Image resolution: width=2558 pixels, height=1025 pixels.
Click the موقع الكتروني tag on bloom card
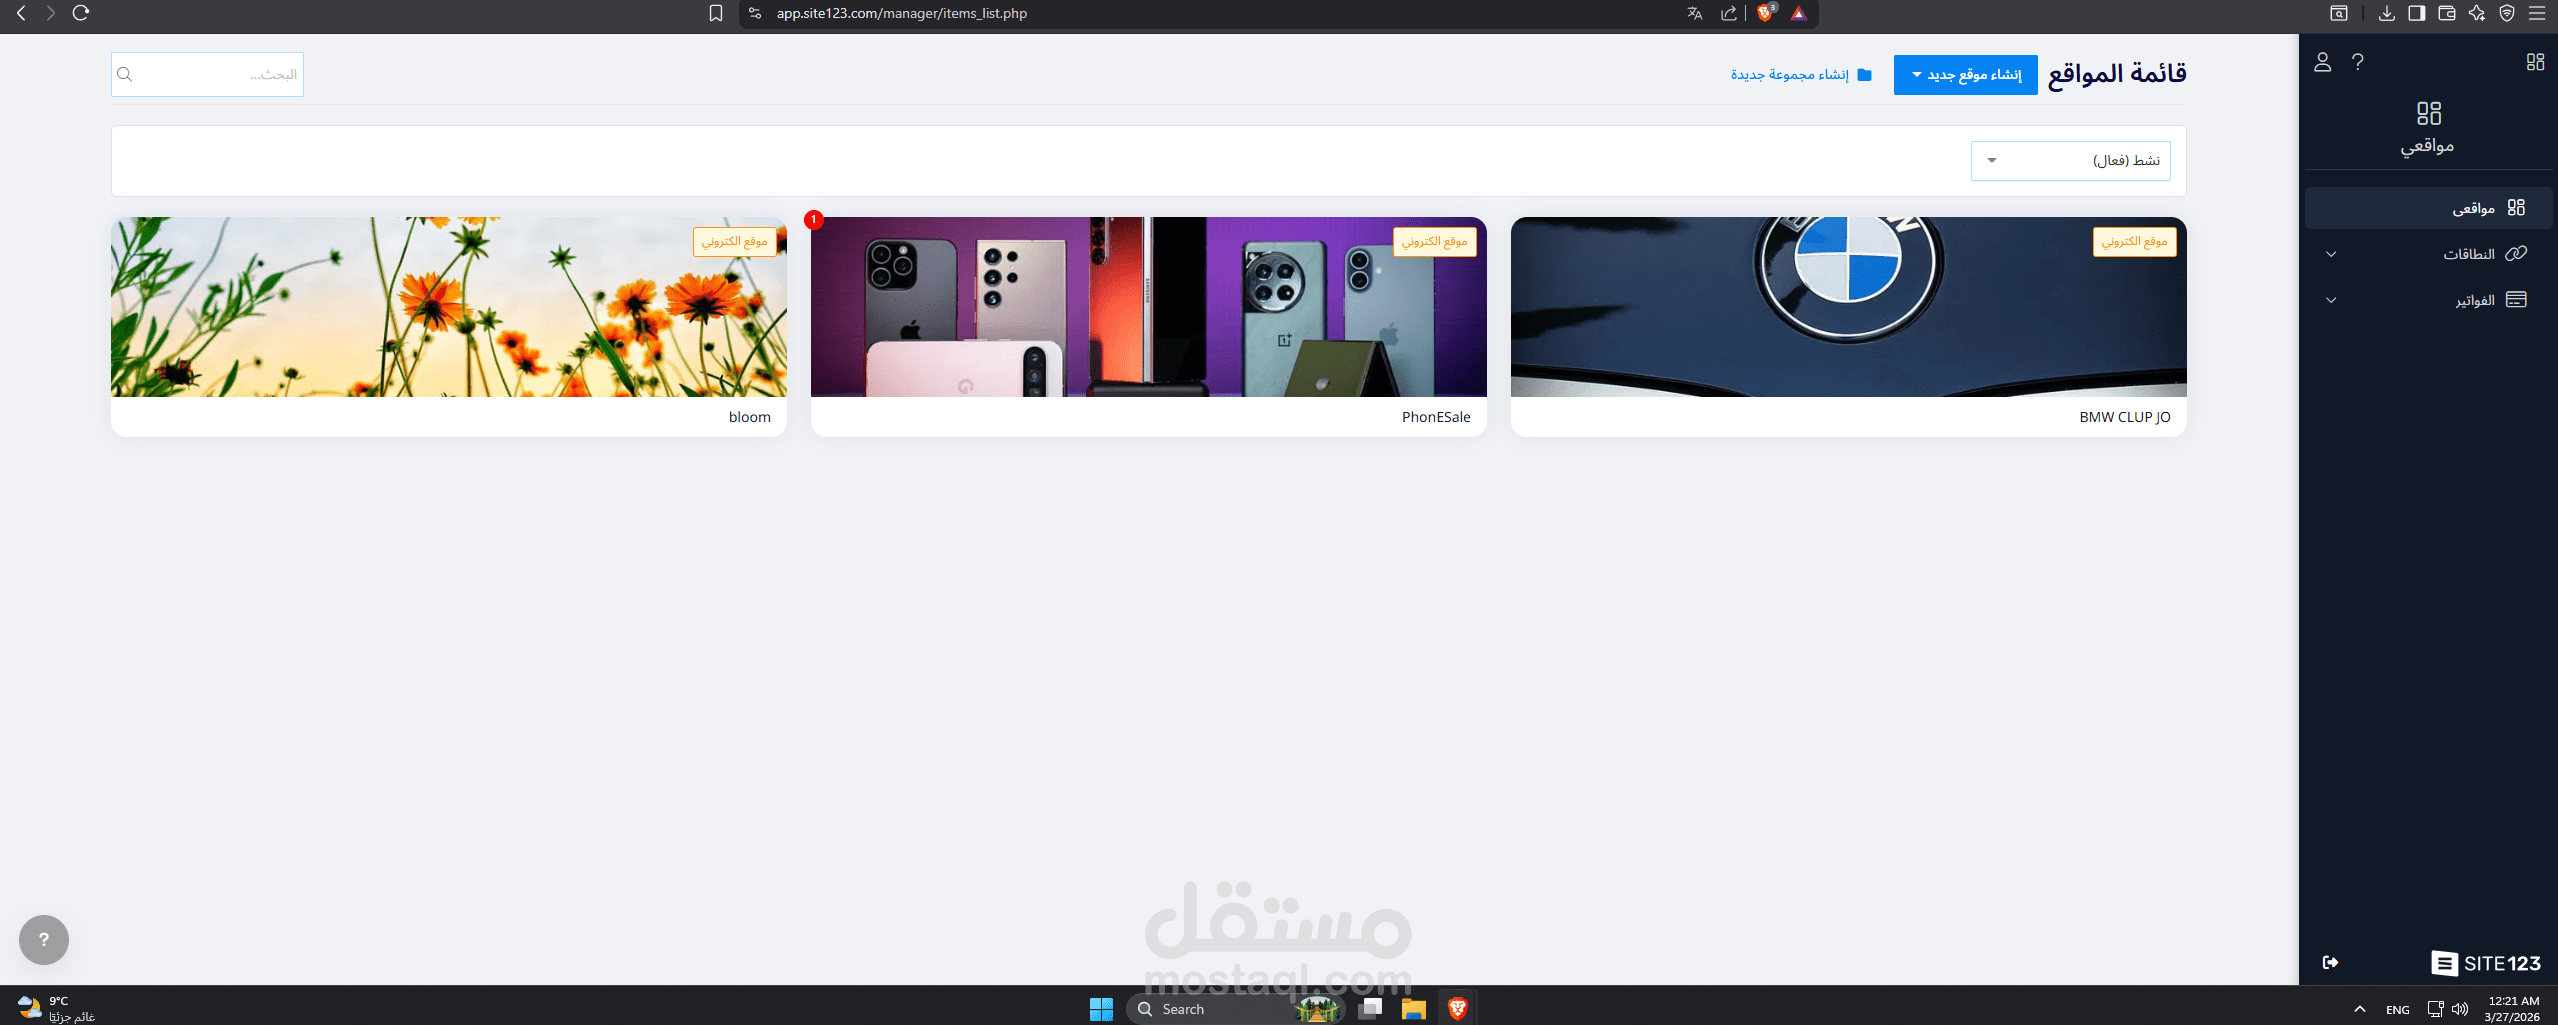[734, 242]
